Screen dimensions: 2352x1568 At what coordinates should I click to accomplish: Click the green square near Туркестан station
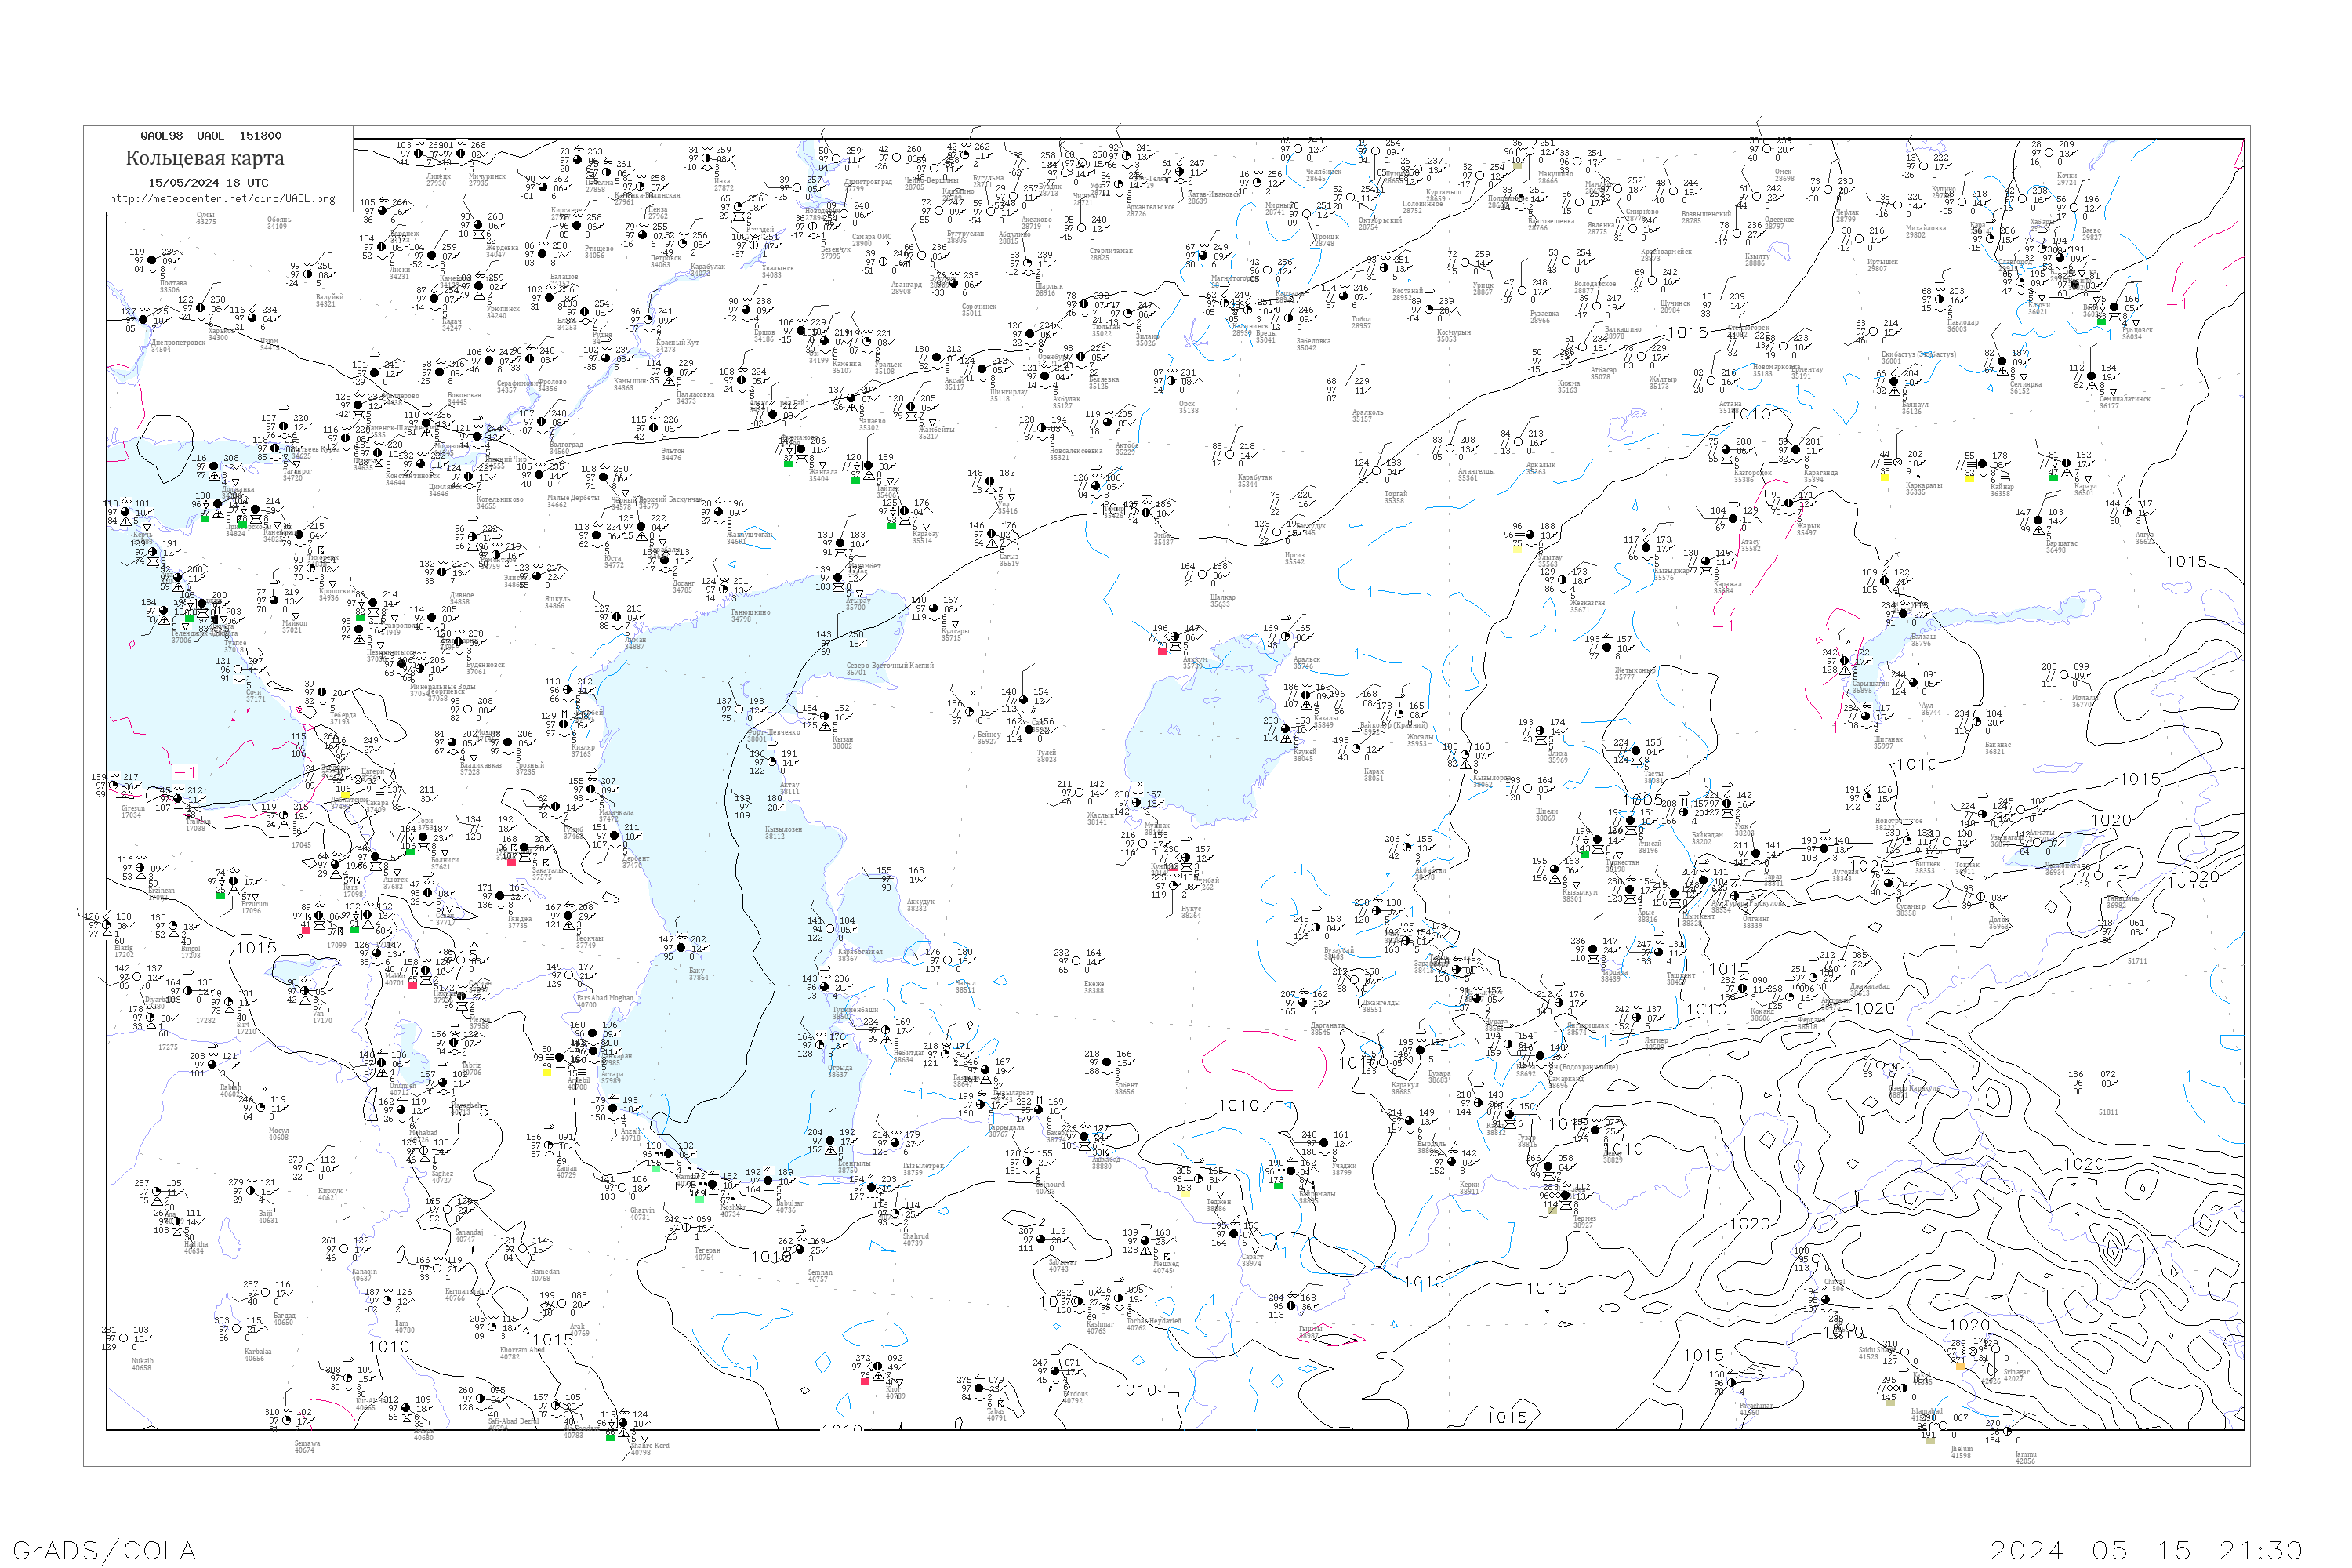(x=1584, y=854)
